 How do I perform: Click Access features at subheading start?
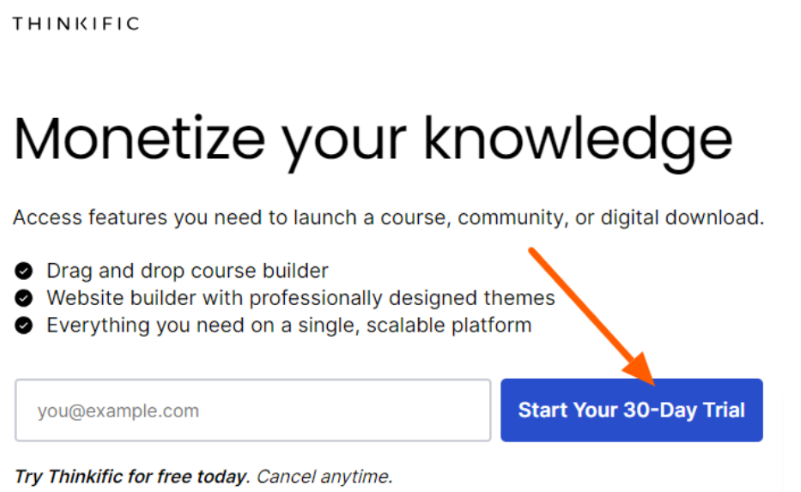tap(90, 218)
